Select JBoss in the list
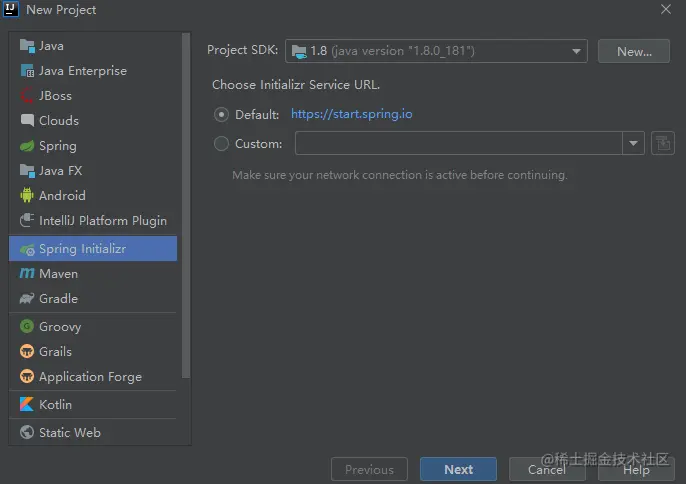This screenshot has height=484, width=686. 93,96
